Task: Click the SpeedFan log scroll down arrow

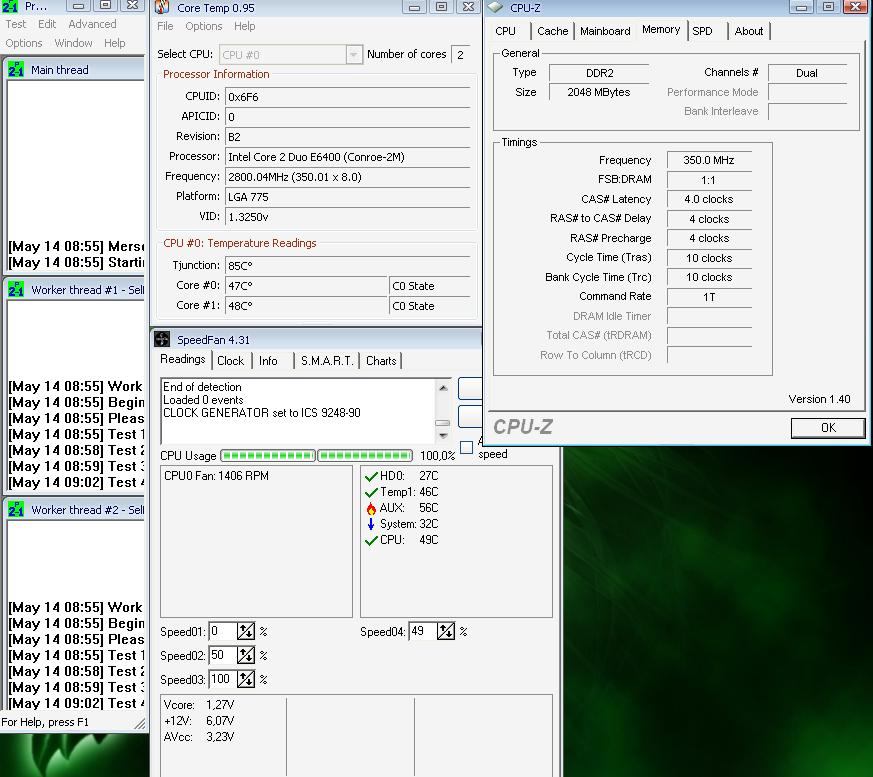Action: [443, 435]
